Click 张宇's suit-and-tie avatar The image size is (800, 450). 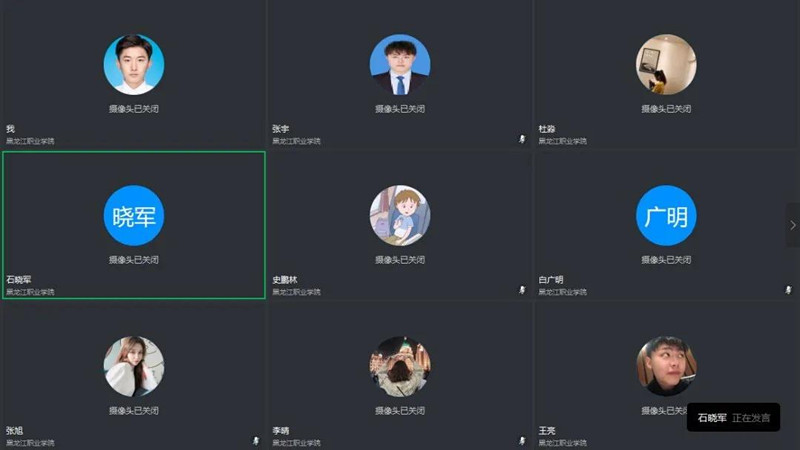pos(400,64)
